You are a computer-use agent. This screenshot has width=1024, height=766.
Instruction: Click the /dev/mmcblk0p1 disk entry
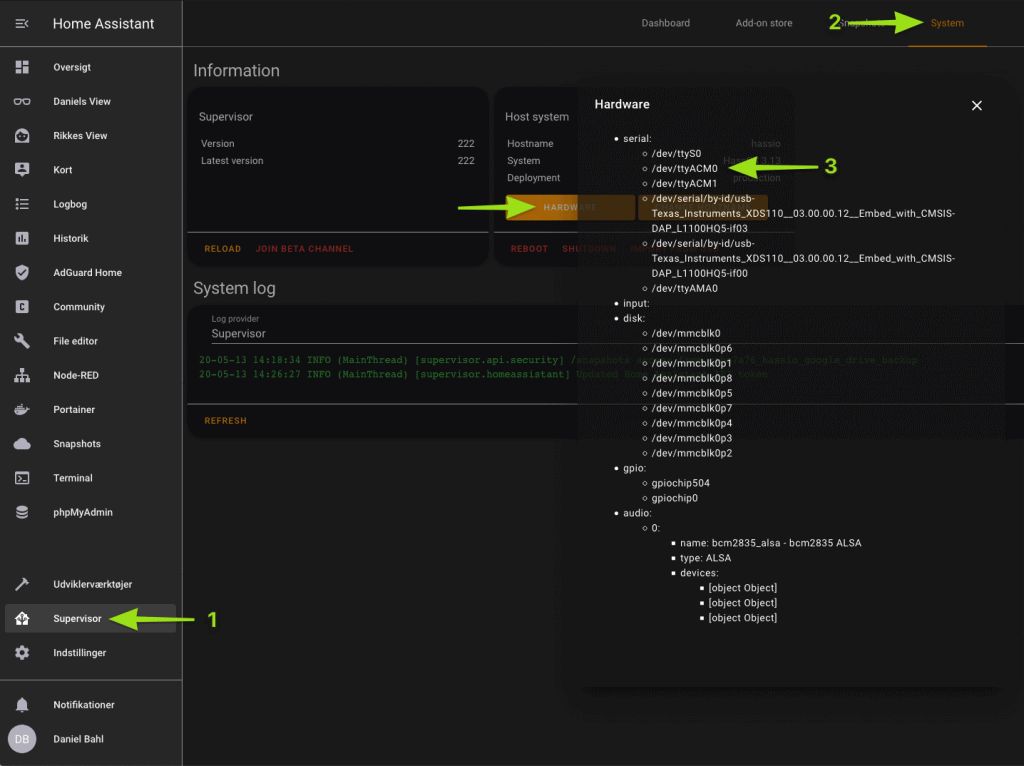point(692,364)
